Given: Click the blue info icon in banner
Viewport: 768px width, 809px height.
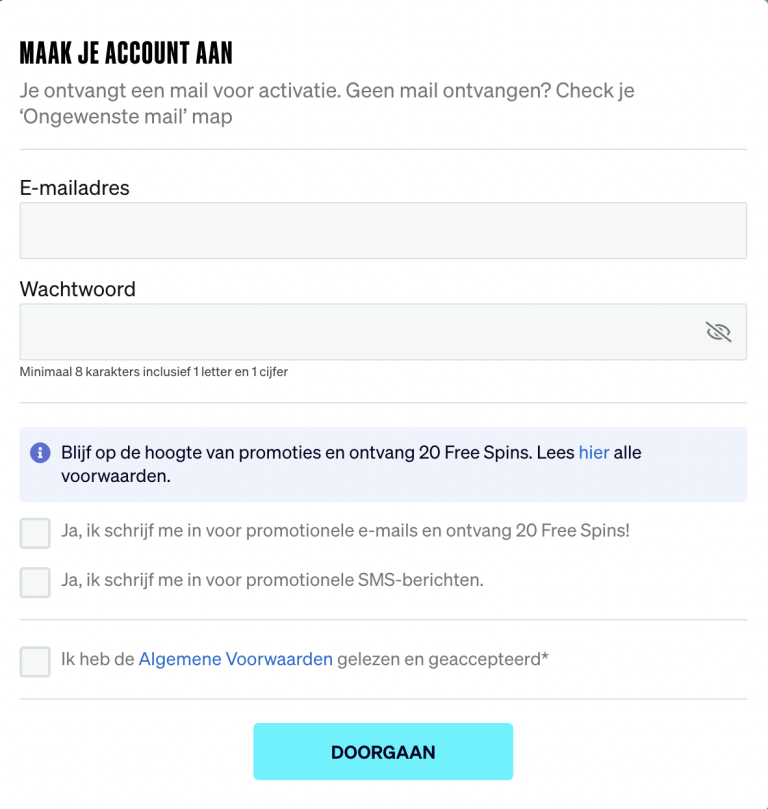Looking at the screenshot, I should 41,453.
